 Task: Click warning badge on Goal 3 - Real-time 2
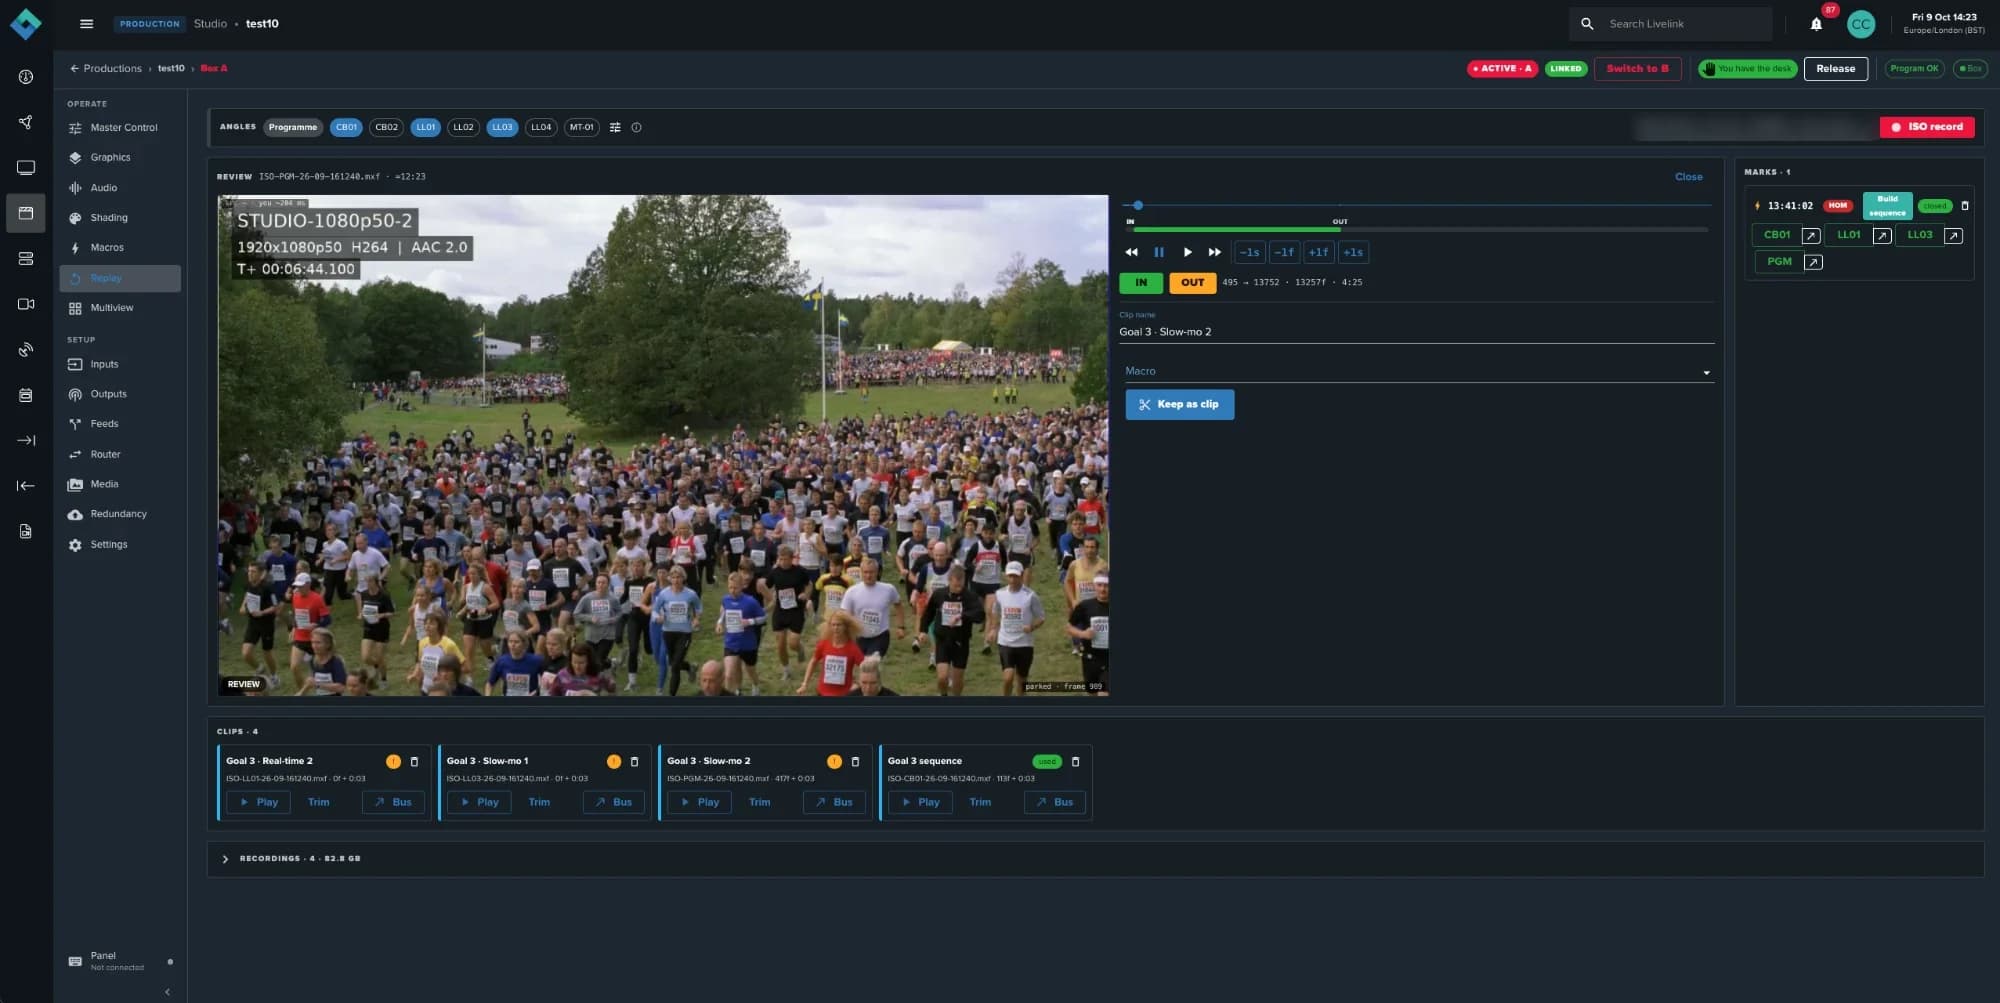393,762
